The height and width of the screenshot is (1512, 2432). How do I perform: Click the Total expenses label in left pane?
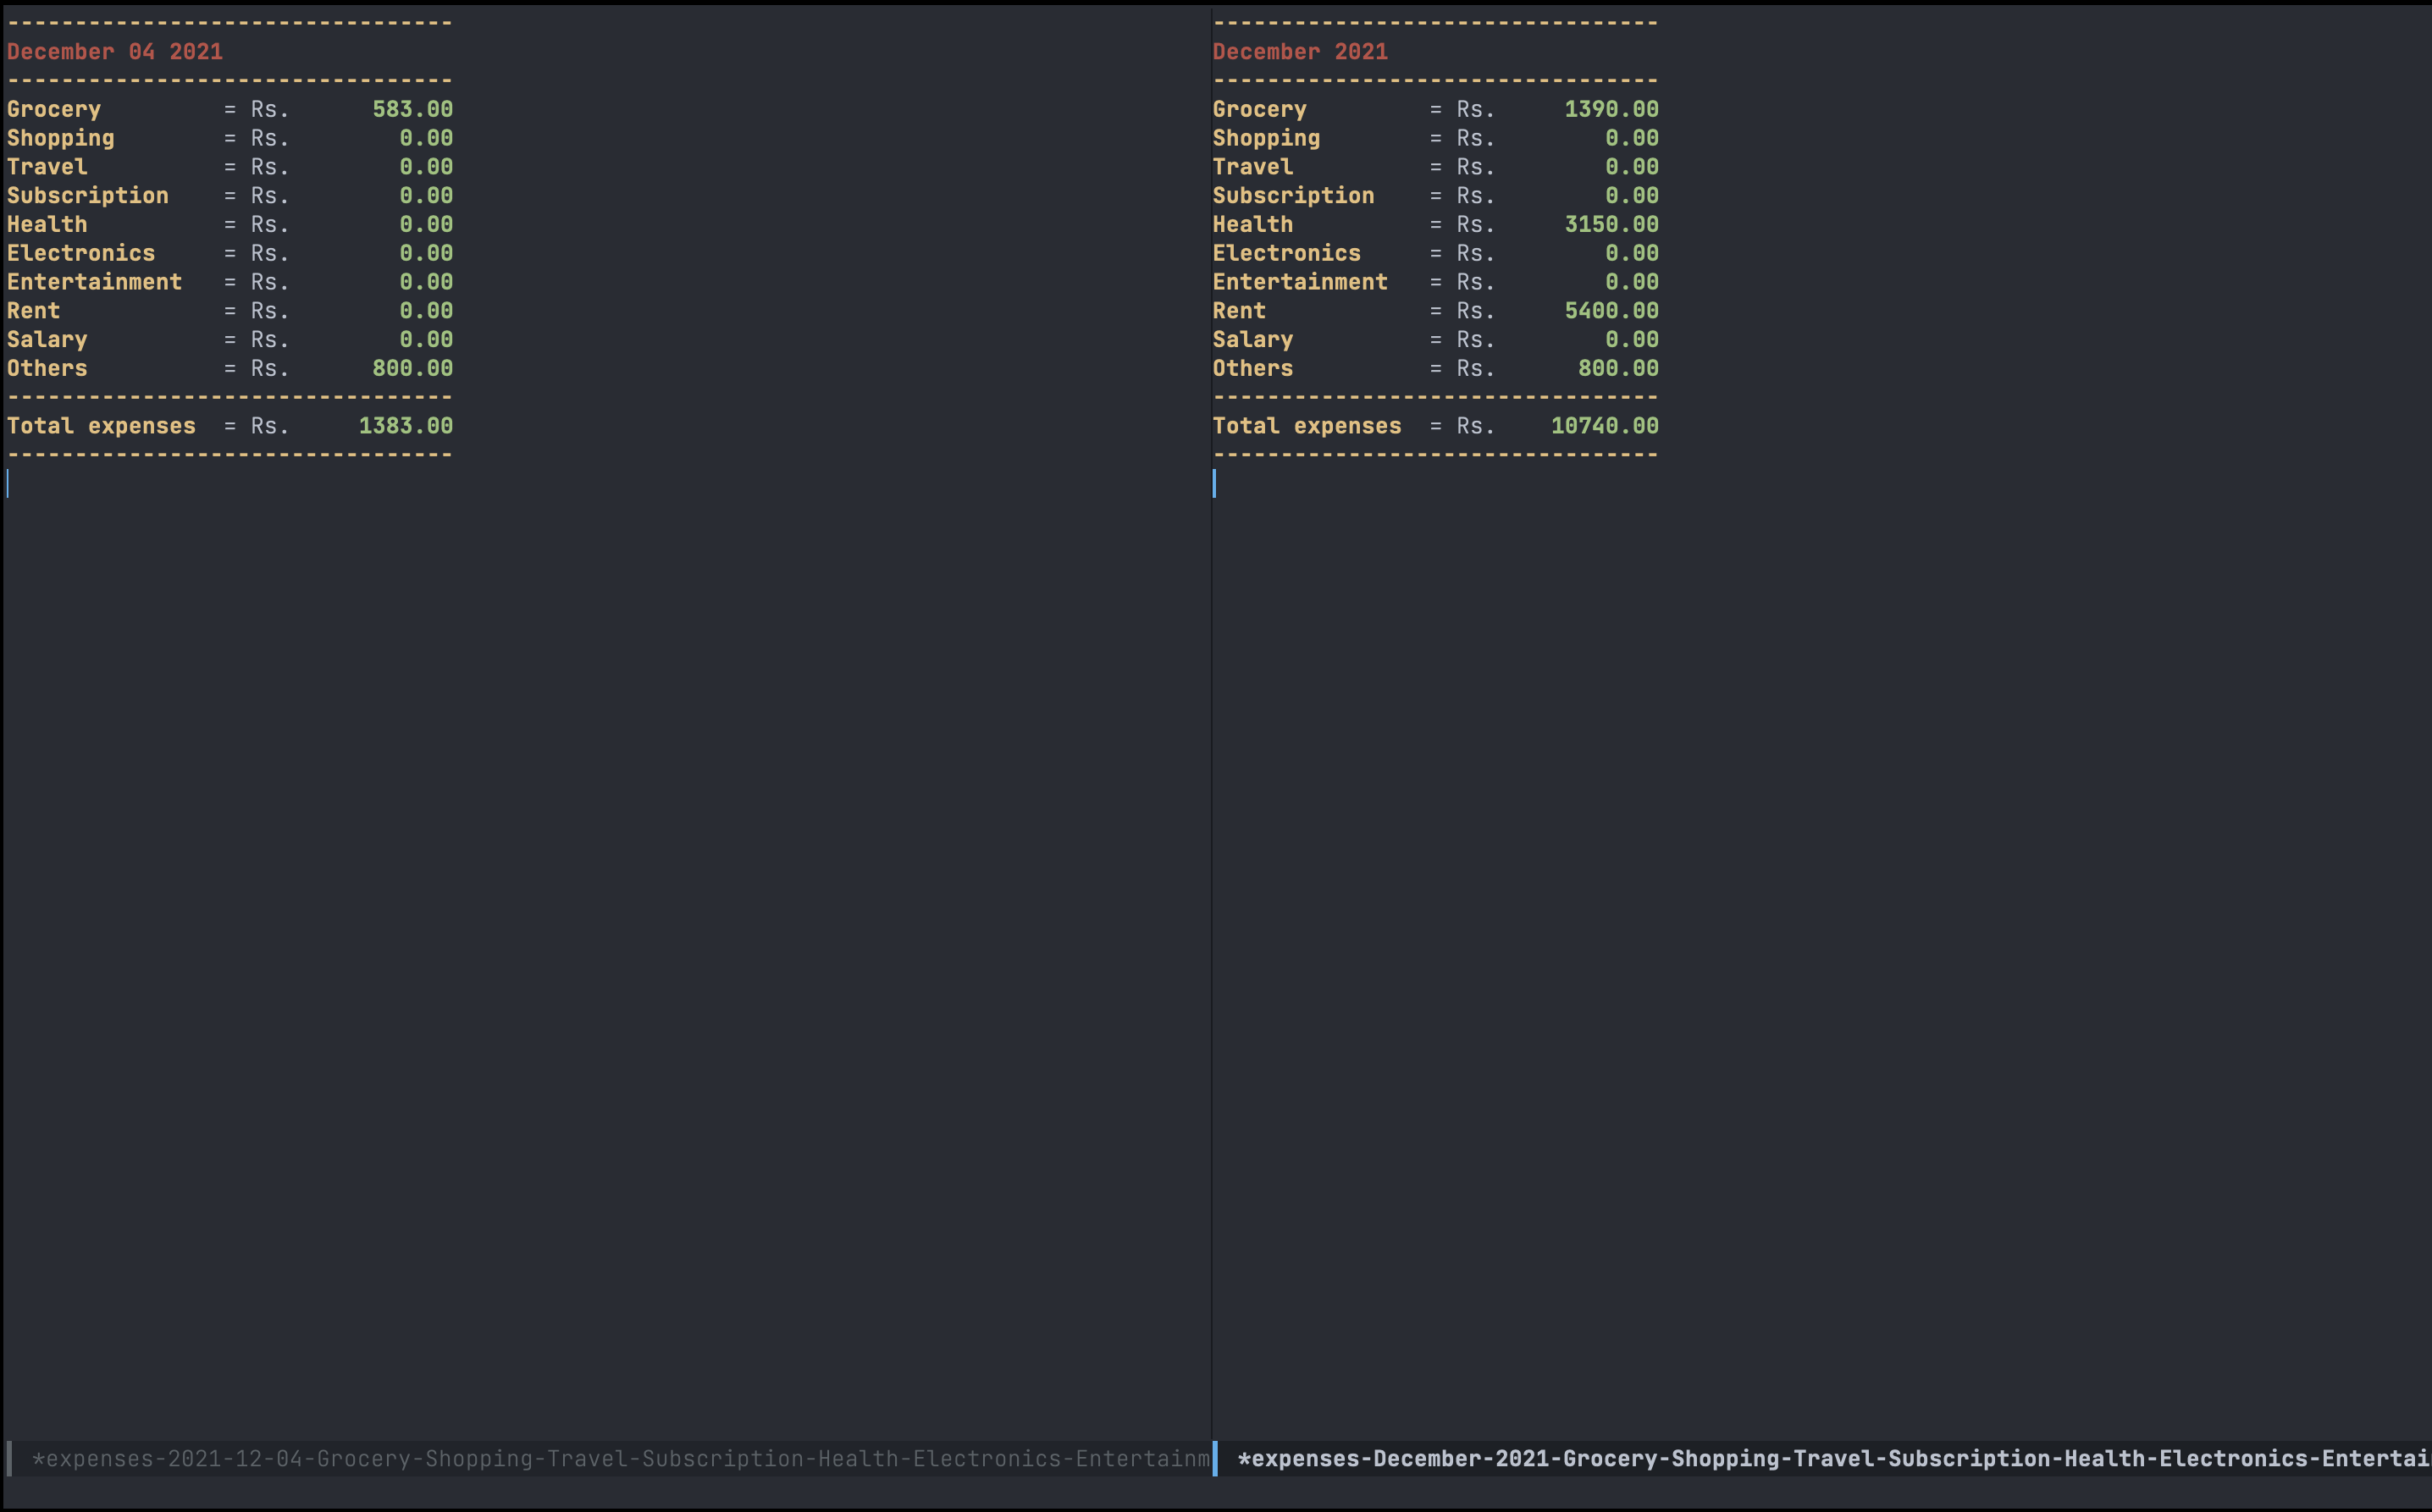[101, 426]
